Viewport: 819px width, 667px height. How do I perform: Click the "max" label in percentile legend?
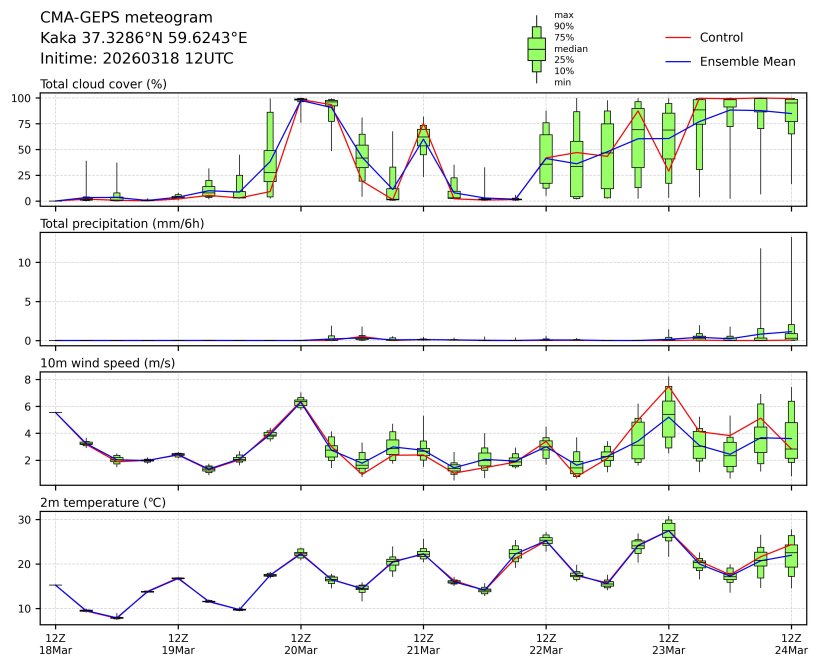tap(564, 15)
